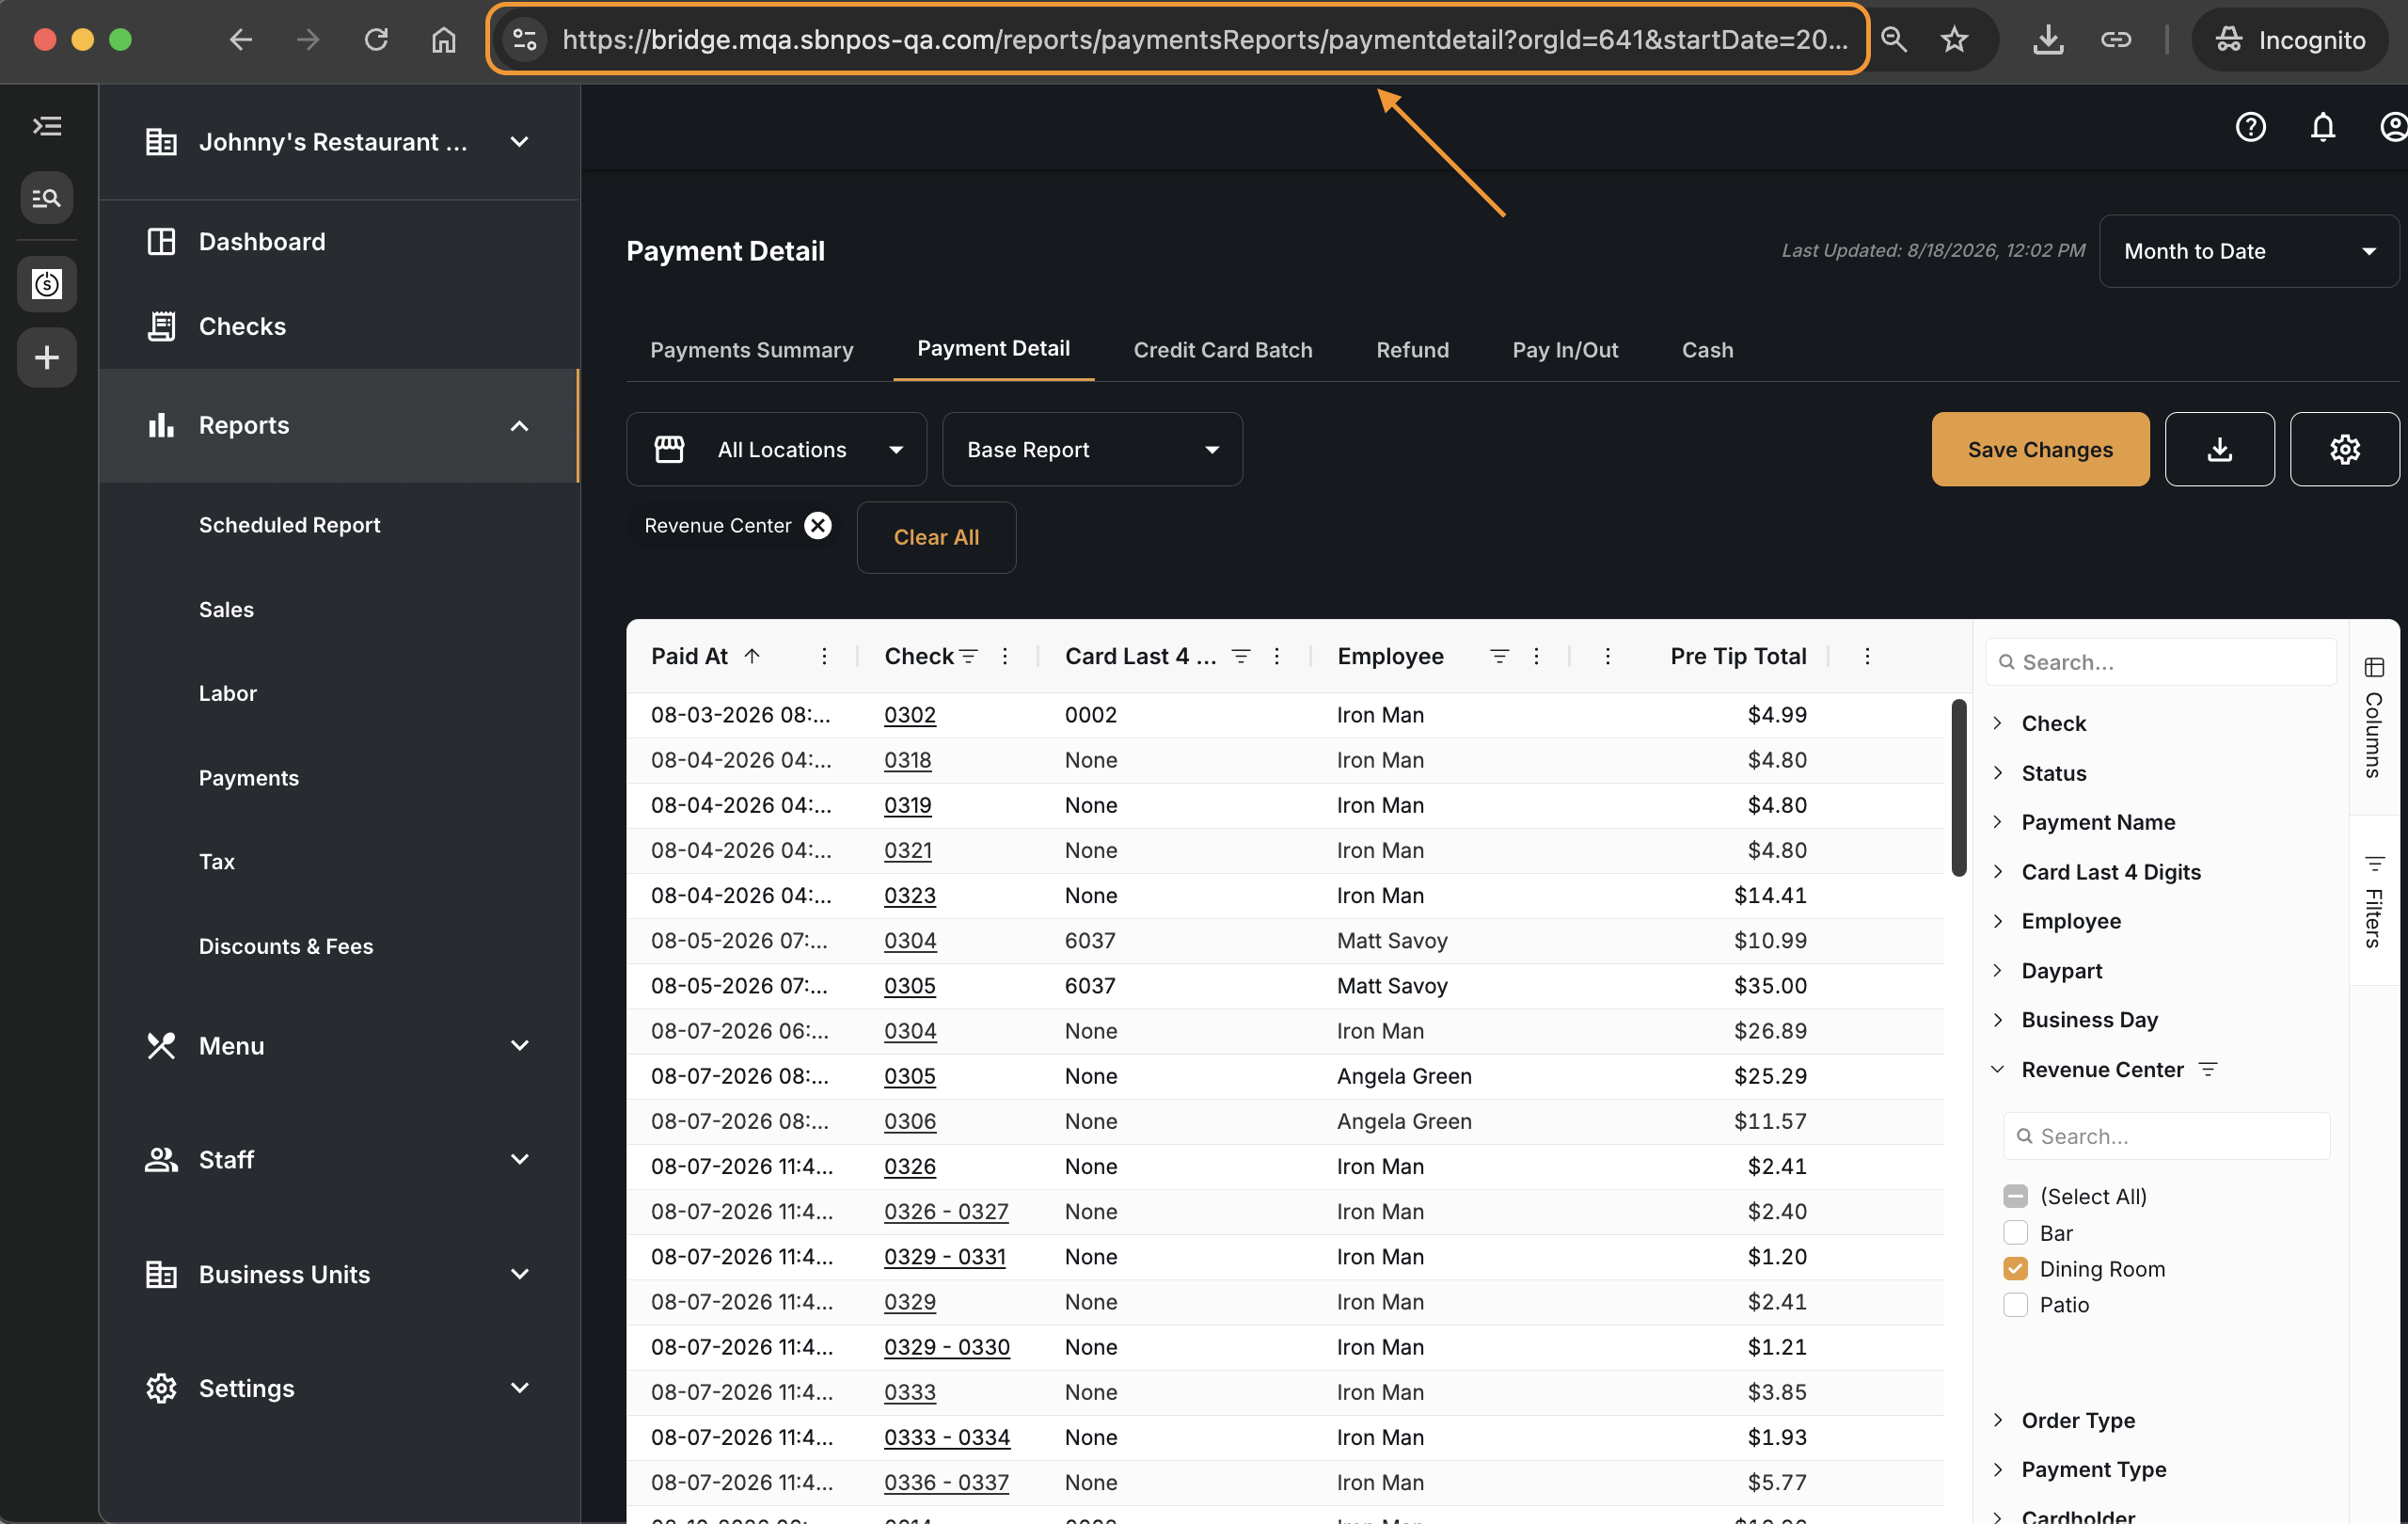Open Employee column menu dots
Viewport: 2408px width, 1524px height.
(1536, 657)
